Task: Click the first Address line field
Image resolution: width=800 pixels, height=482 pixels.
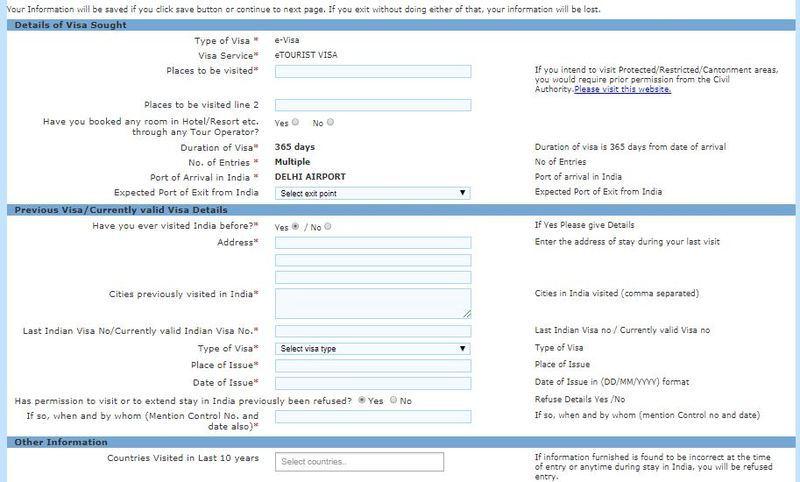Action: point(372,243)
